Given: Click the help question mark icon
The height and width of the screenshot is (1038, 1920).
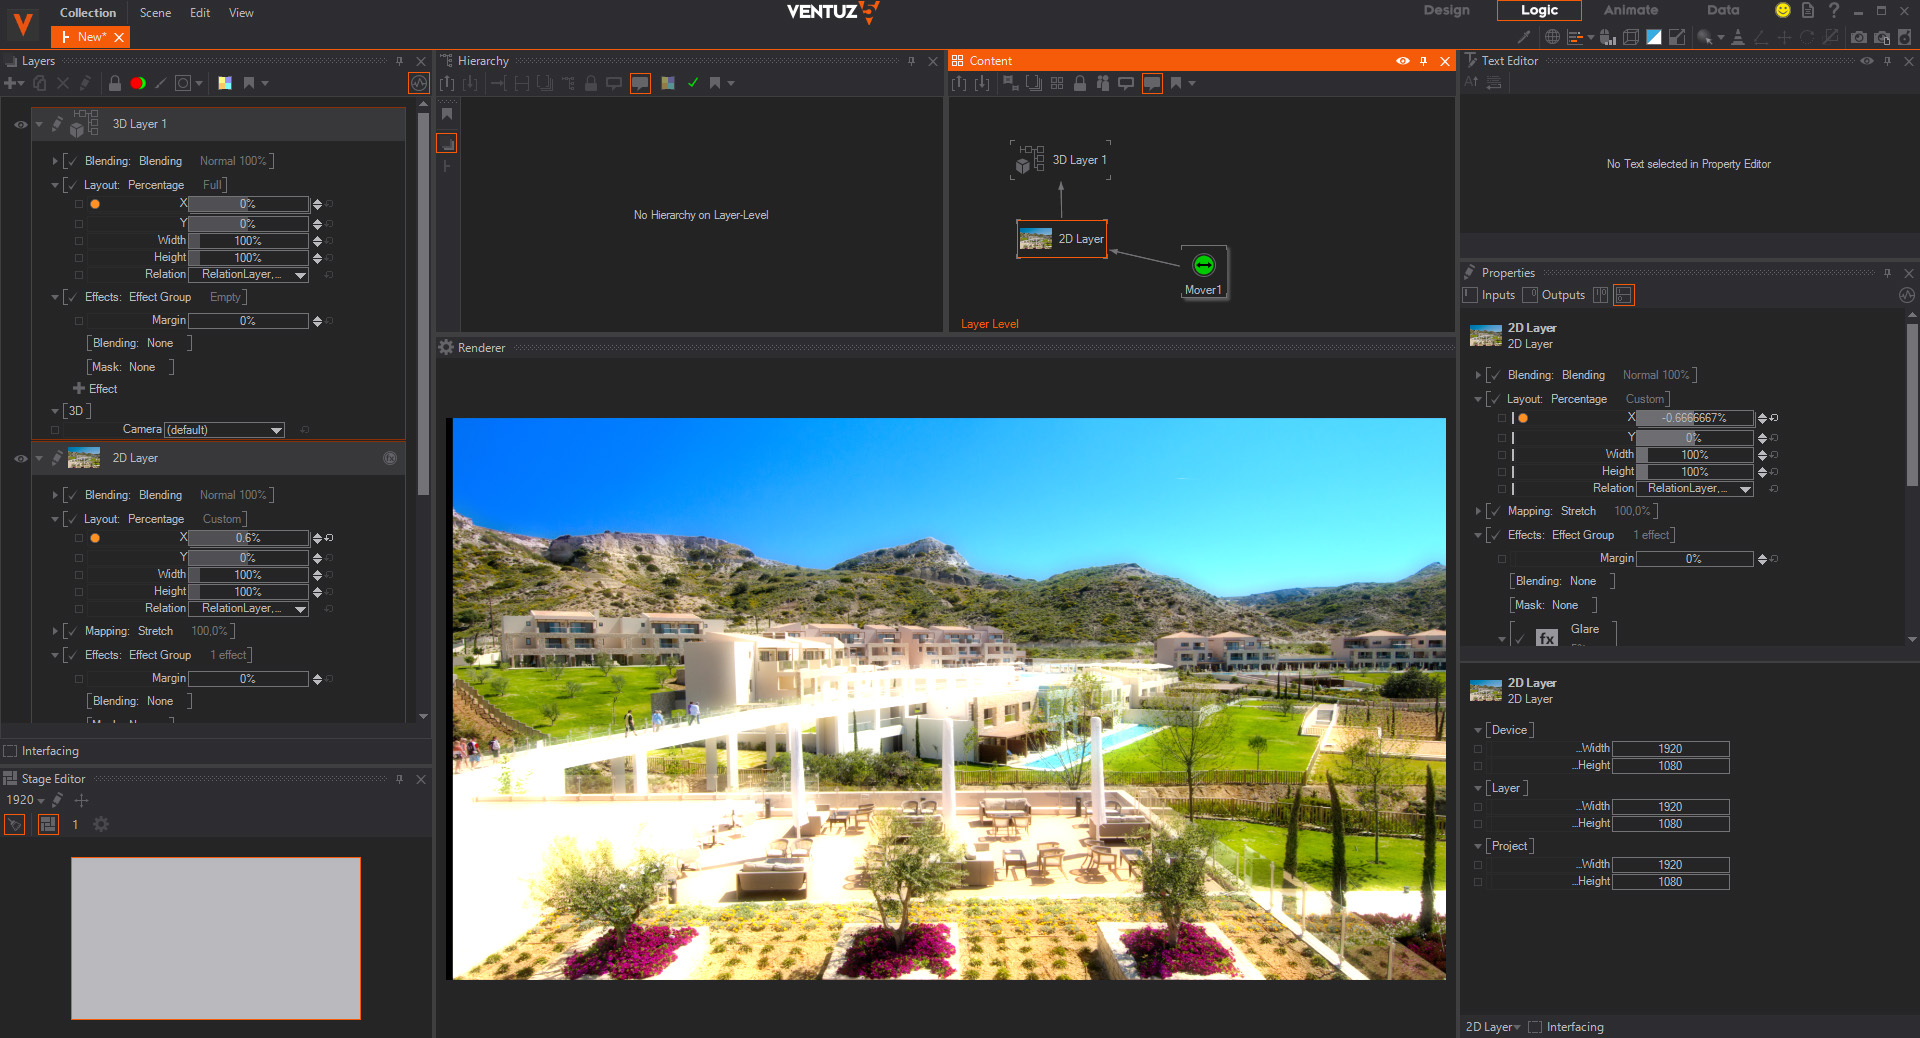Looking at the screenshot, I should coord(1834,10).
